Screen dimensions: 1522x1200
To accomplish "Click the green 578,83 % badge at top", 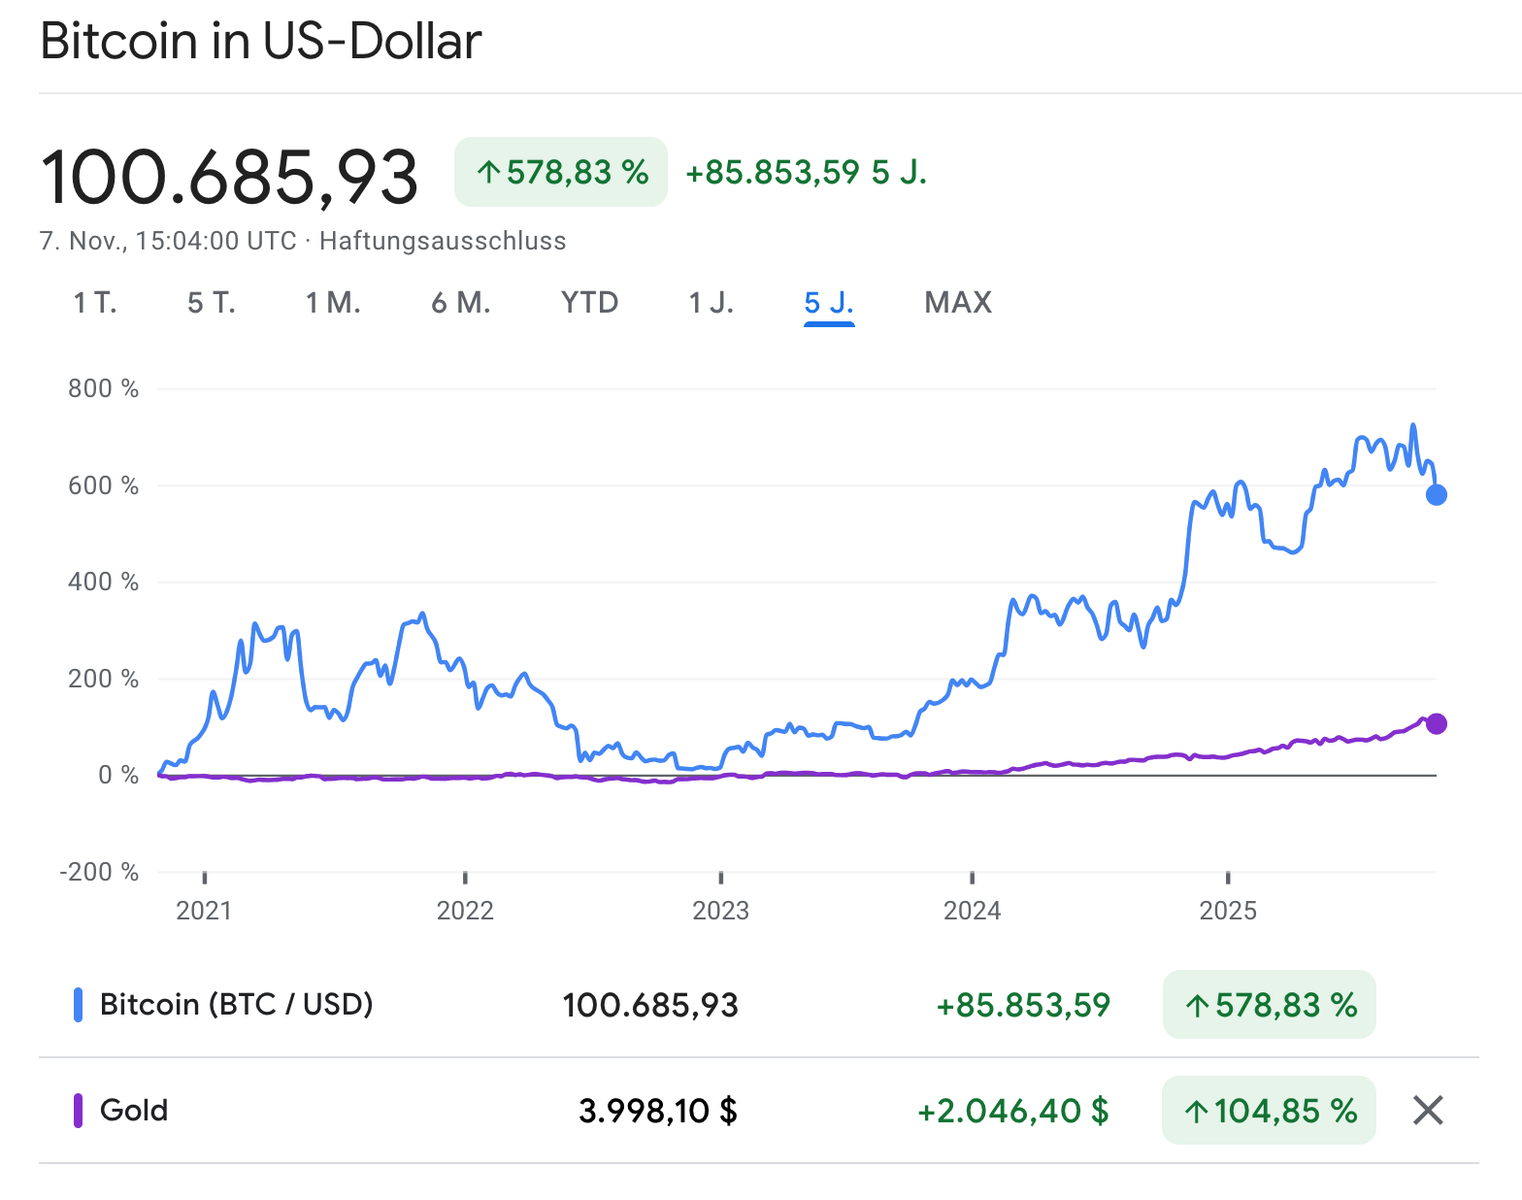I will pos(561,172).
